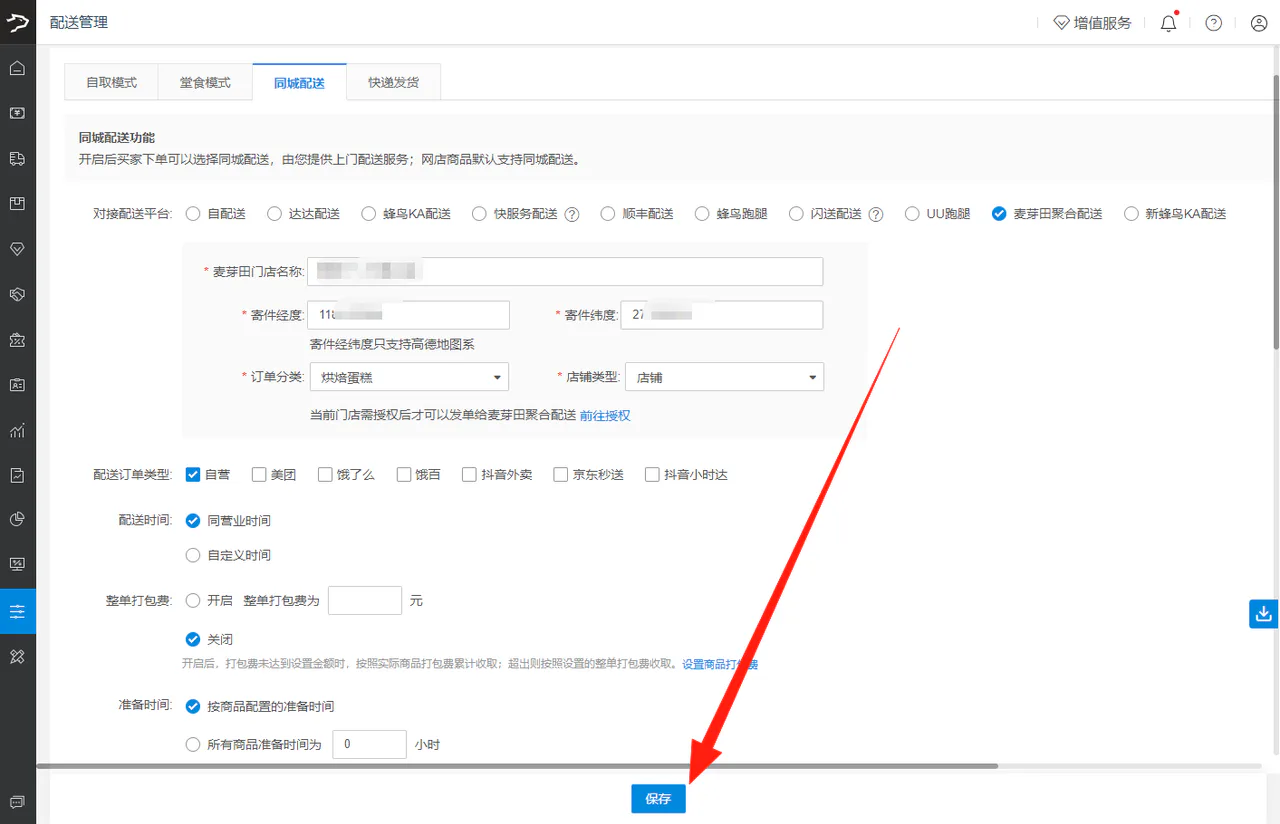Focus the 麦芽田门店名称 input field
Image resolution: width=1280 pixels, height=824 pixels.
[x=565, y=272]
